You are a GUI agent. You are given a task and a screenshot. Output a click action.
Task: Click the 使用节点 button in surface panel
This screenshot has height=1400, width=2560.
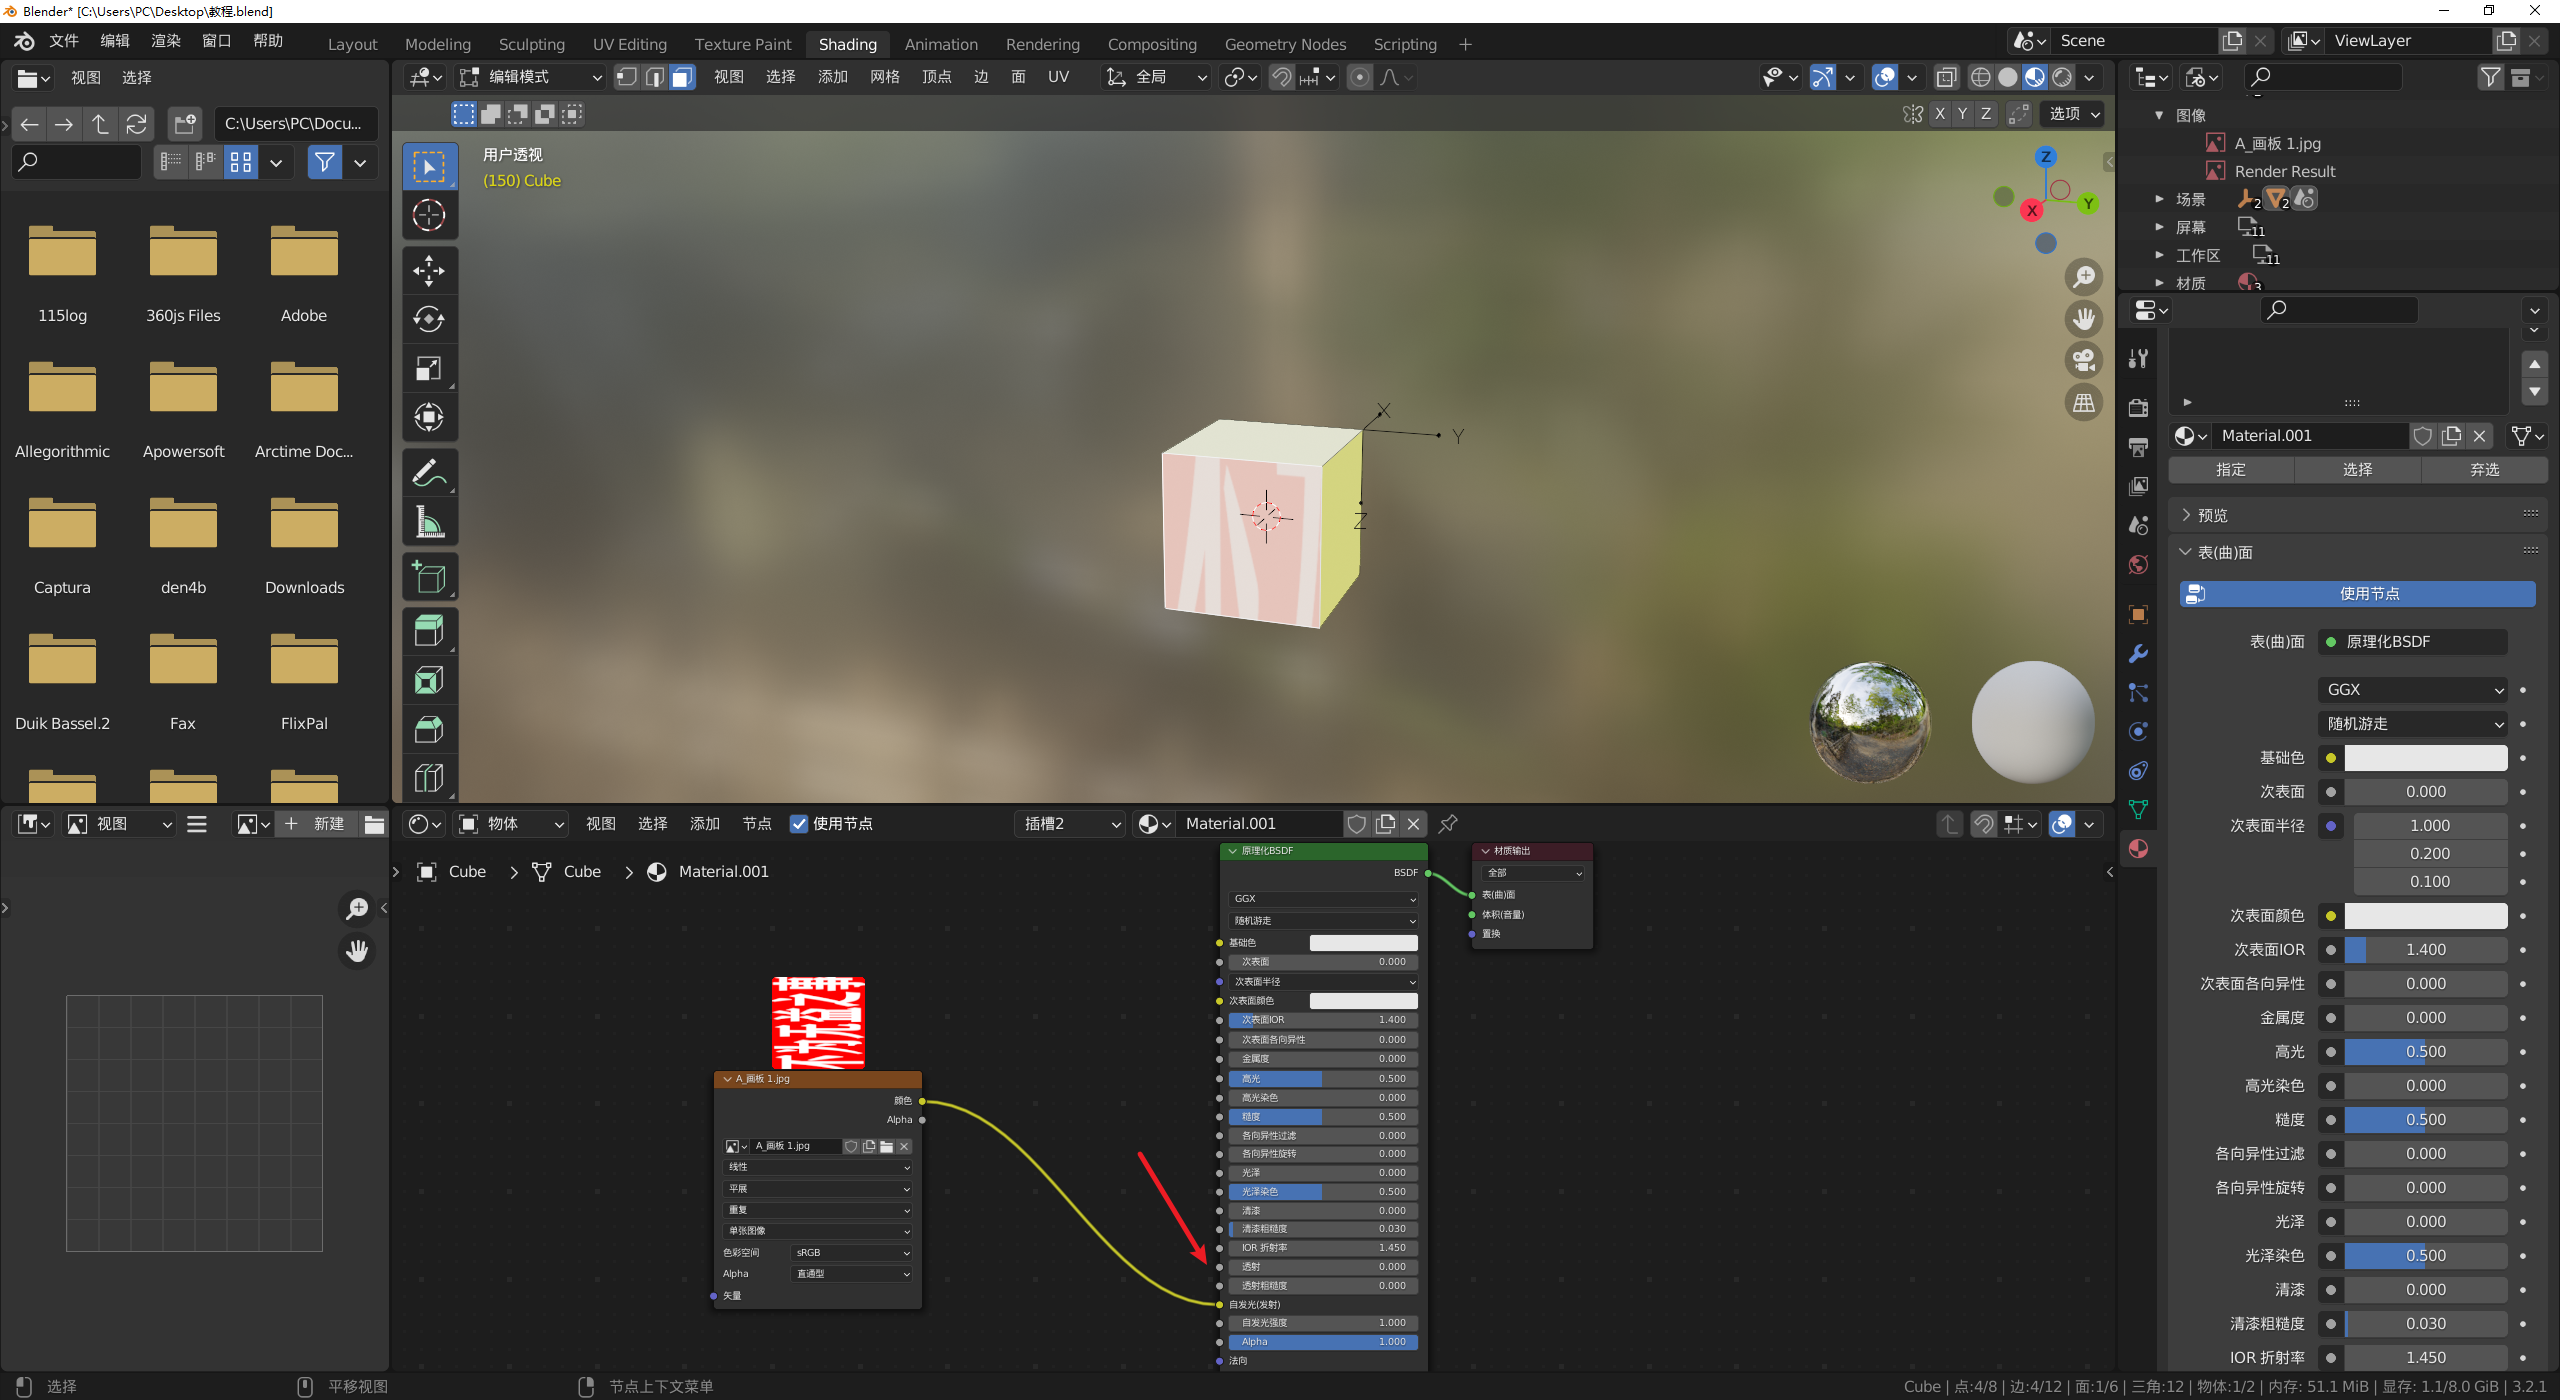tap(2357, 594)
